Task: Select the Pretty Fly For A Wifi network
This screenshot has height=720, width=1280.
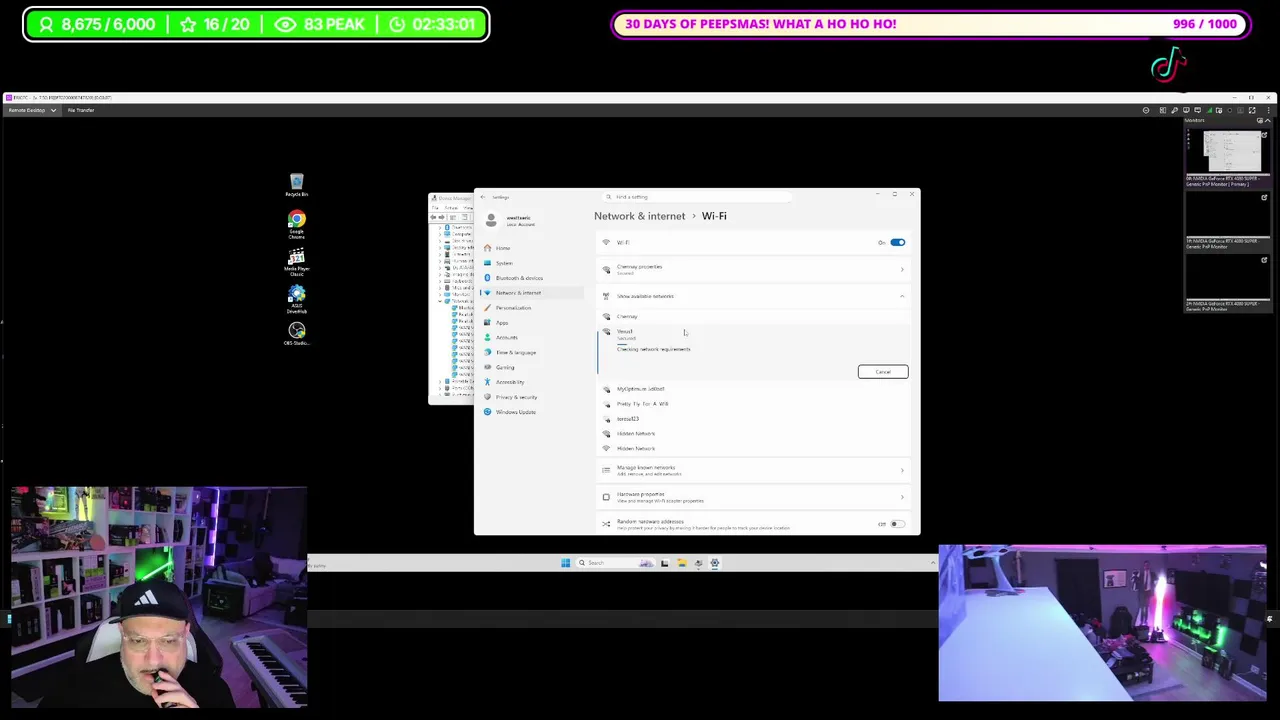Action: click(x=755, y=404)
